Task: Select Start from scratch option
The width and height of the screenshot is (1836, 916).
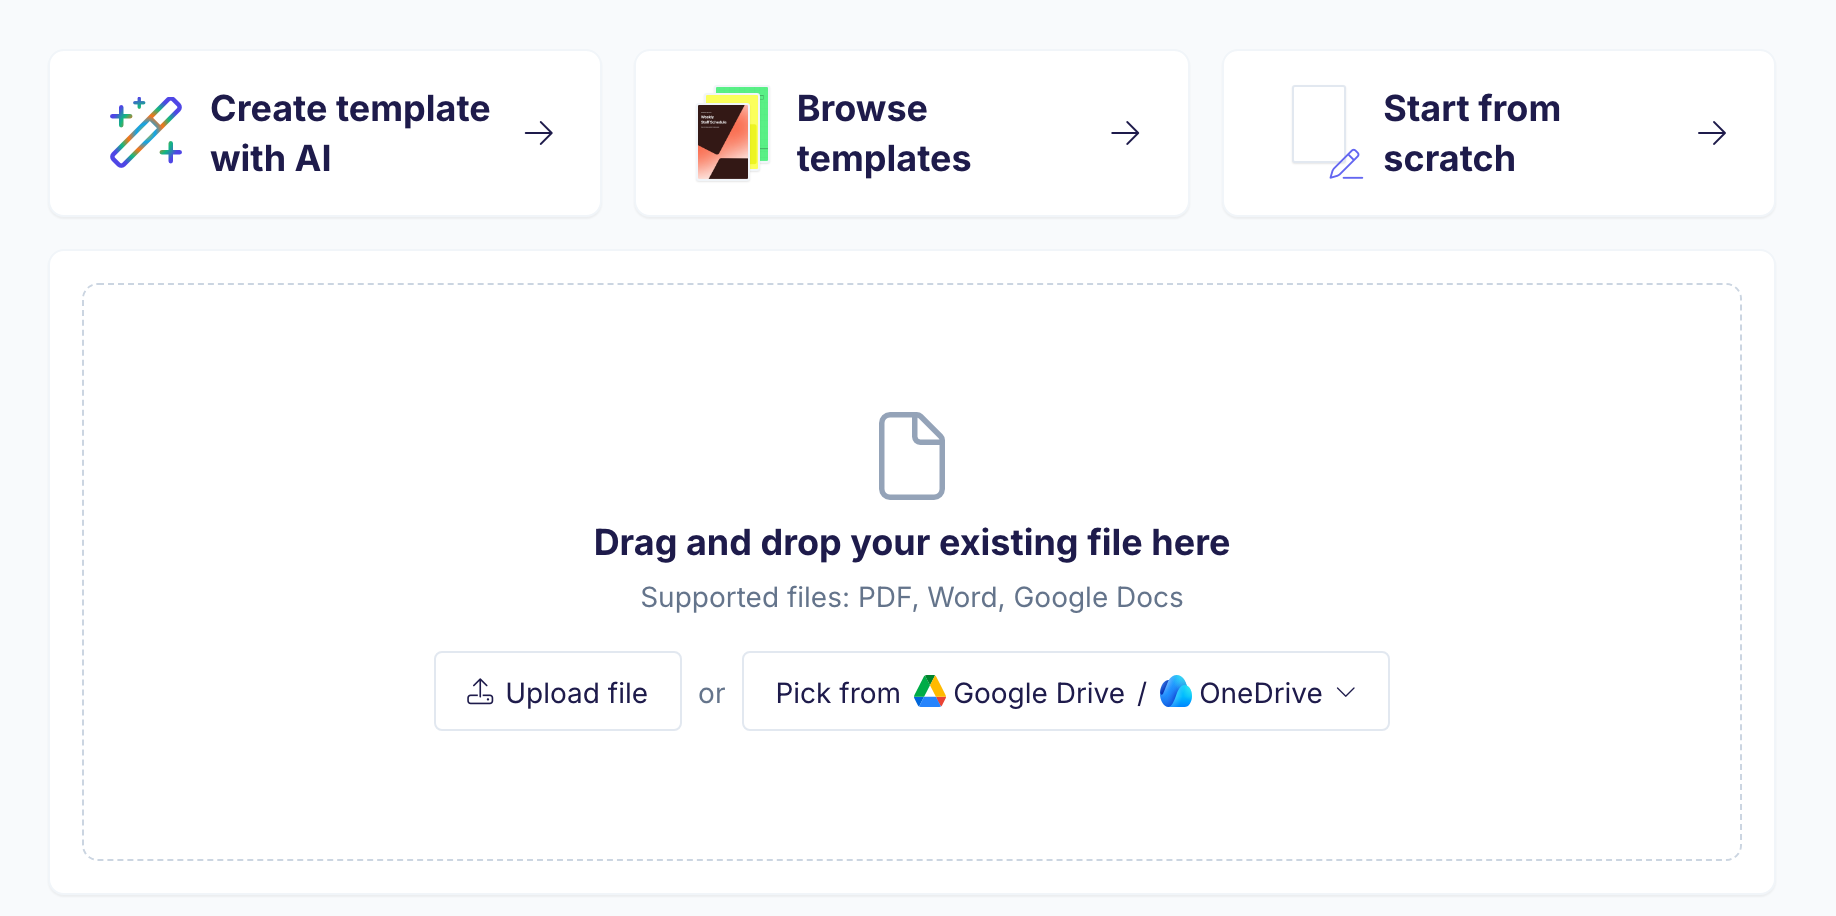Action: coord(1499,133)
